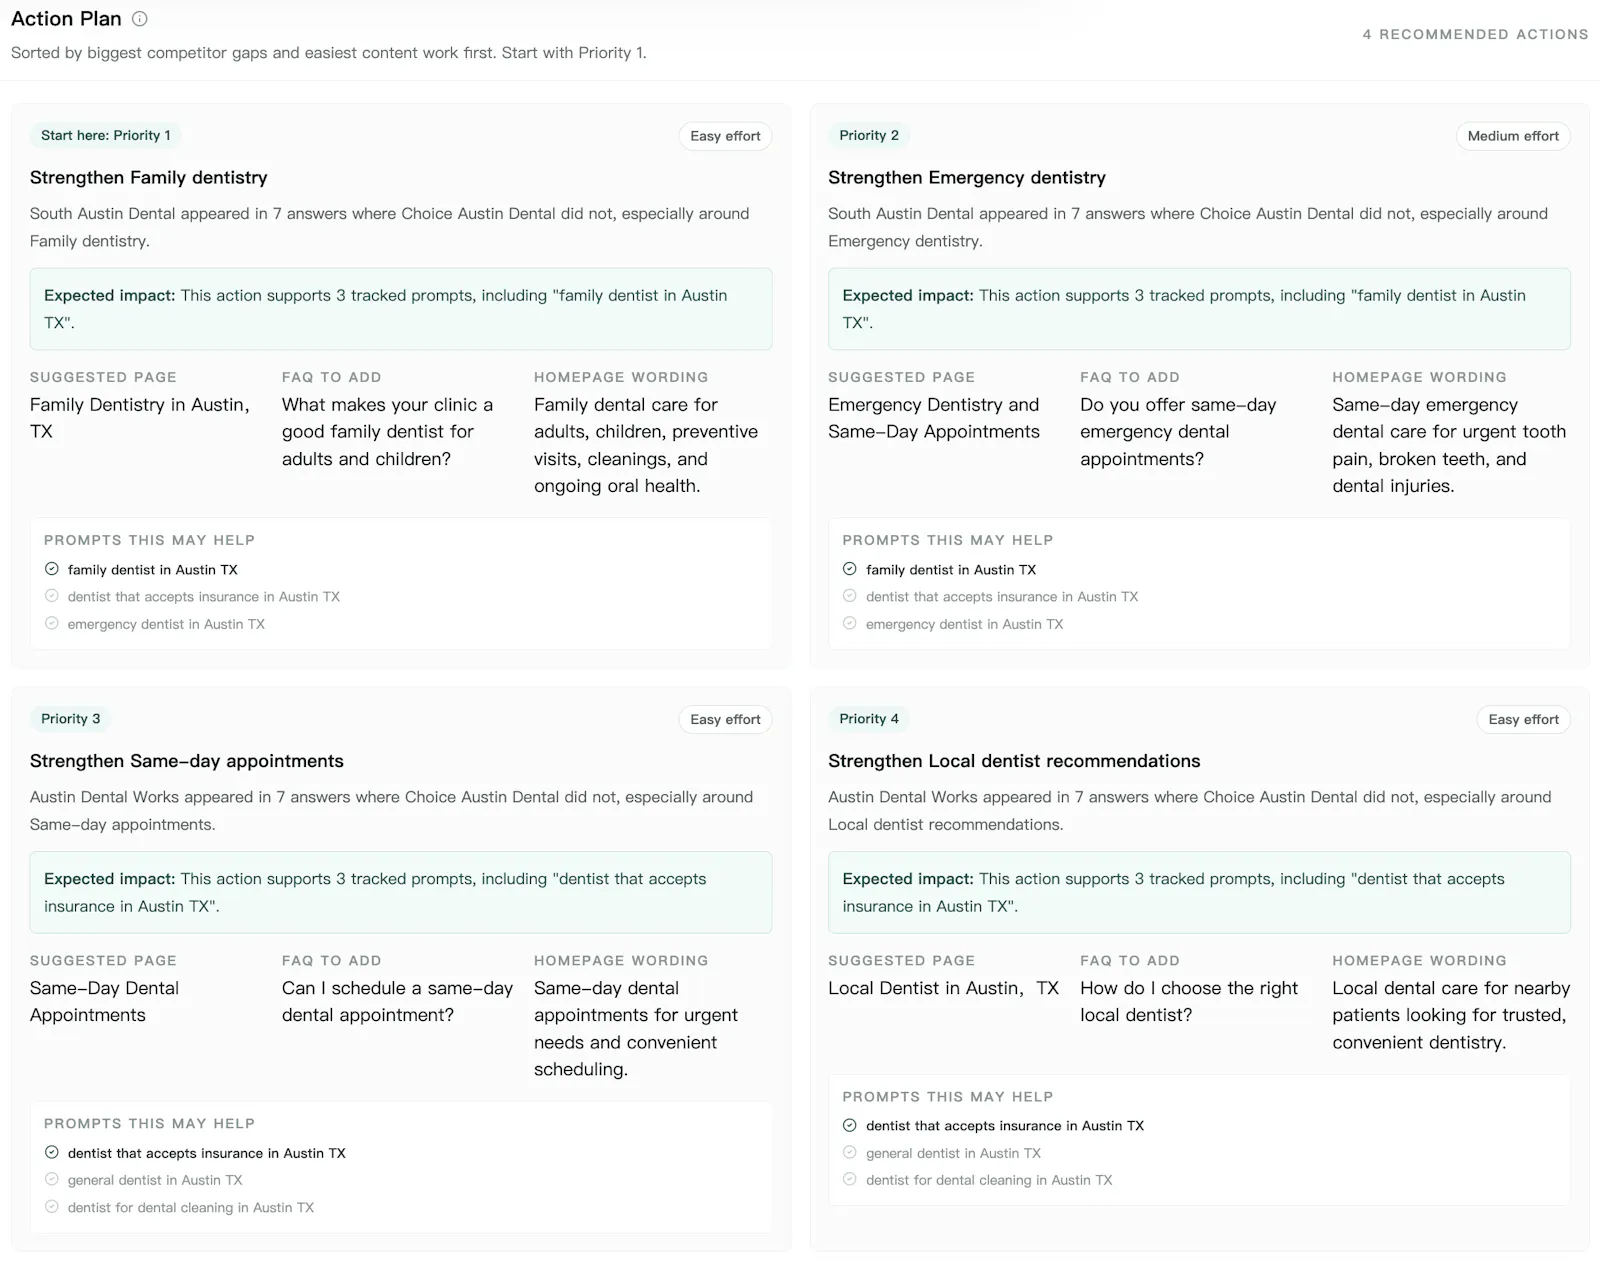The image size is (1600, 1261).
Task: Click check icon for Priority 4 general dentist prompt
Action: [x=850, y=1152]
